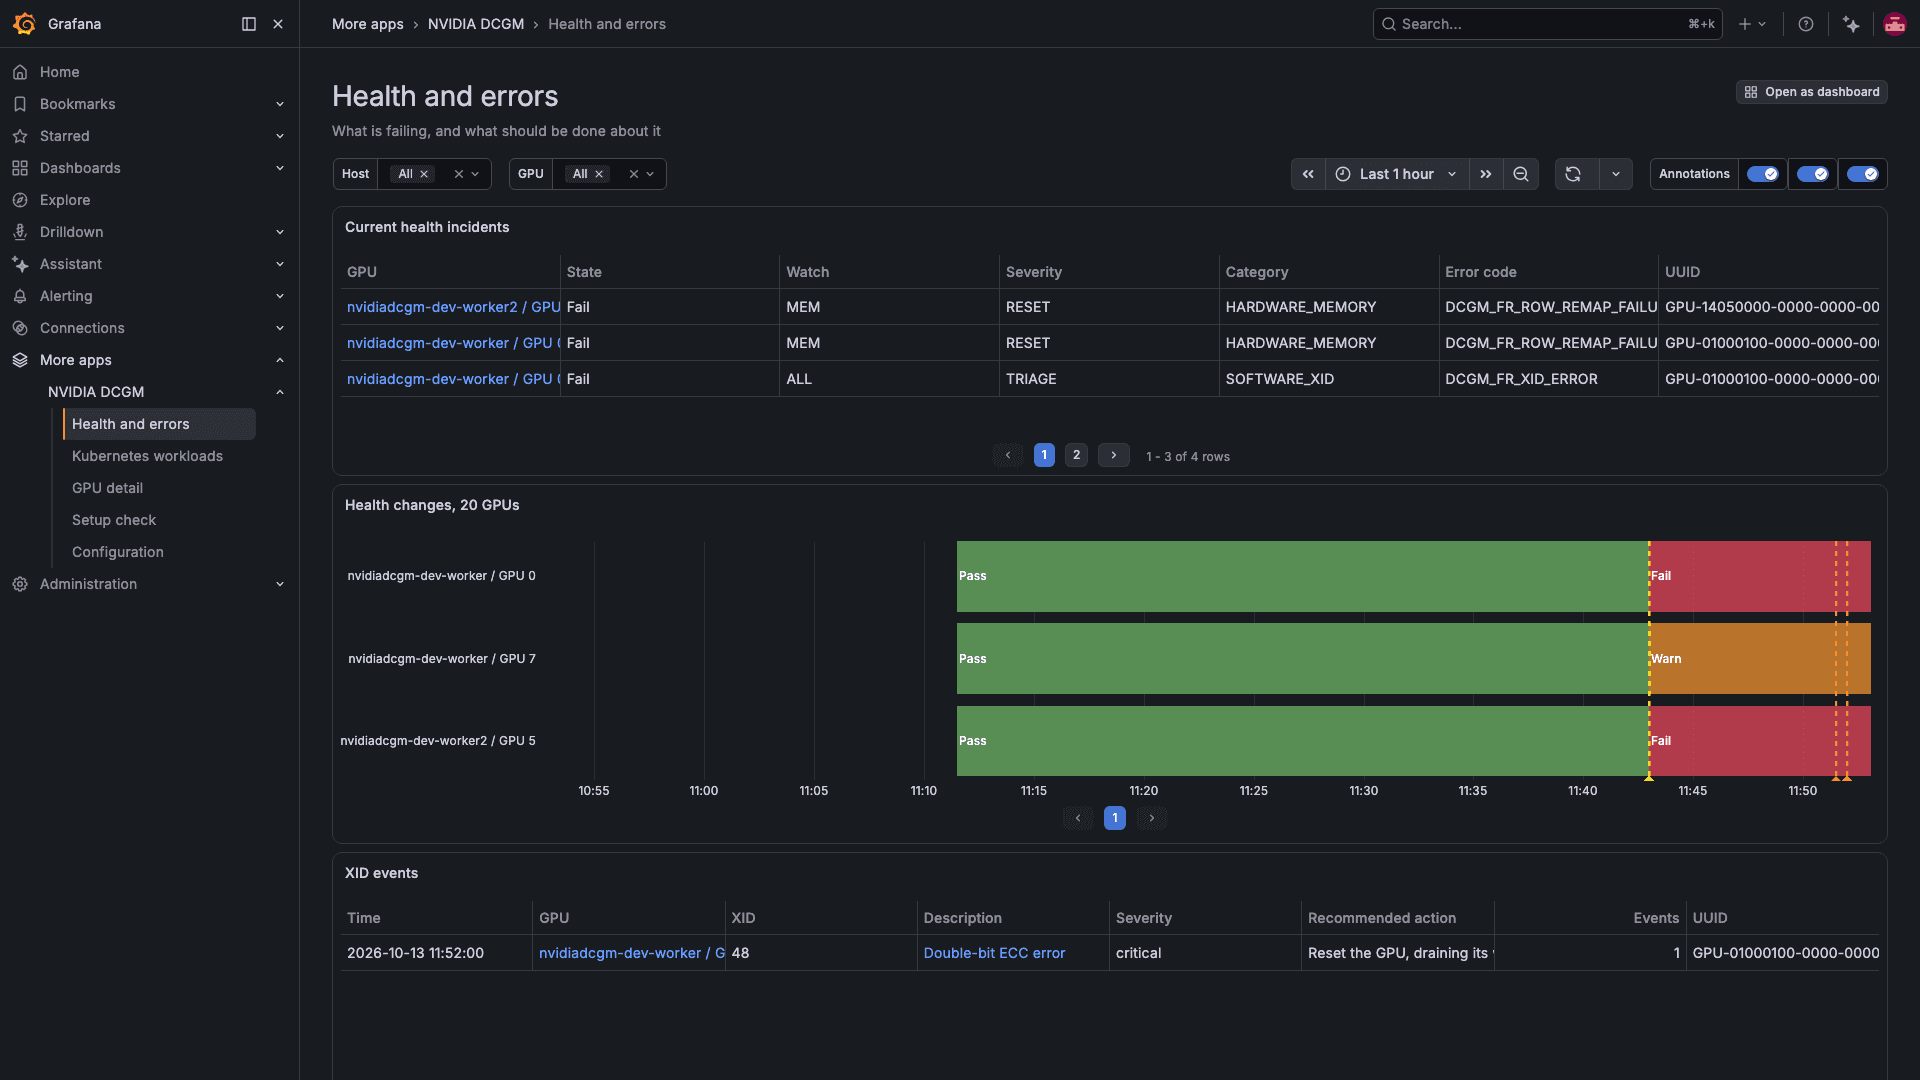Click the Warn segment for GPU 7

point(1760,659)
